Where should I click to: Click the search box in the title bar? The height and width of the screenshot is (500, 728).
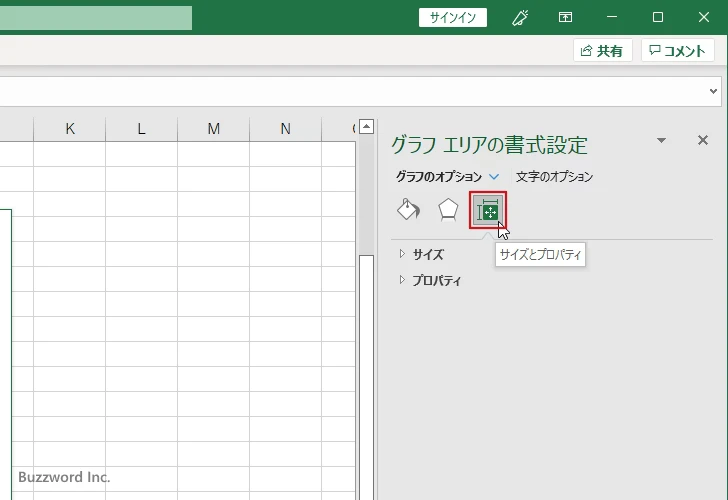[96, 18]
